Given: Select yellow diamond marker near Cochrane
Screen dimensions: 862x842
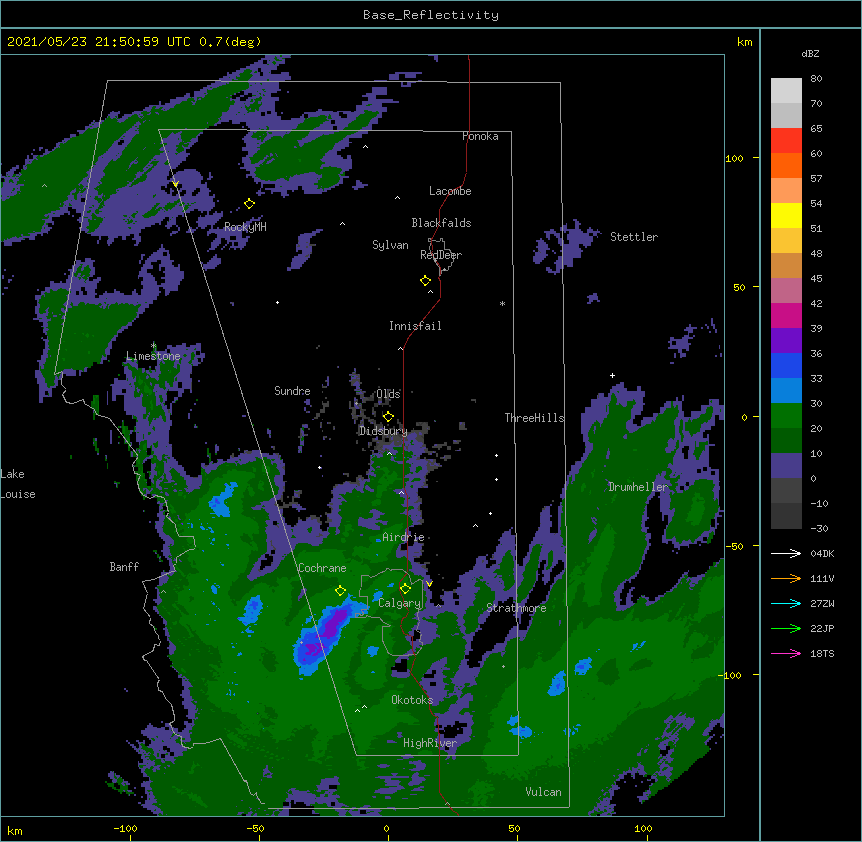Looking at the screenshot, I should pyautogui.click(x=340, y=591).
